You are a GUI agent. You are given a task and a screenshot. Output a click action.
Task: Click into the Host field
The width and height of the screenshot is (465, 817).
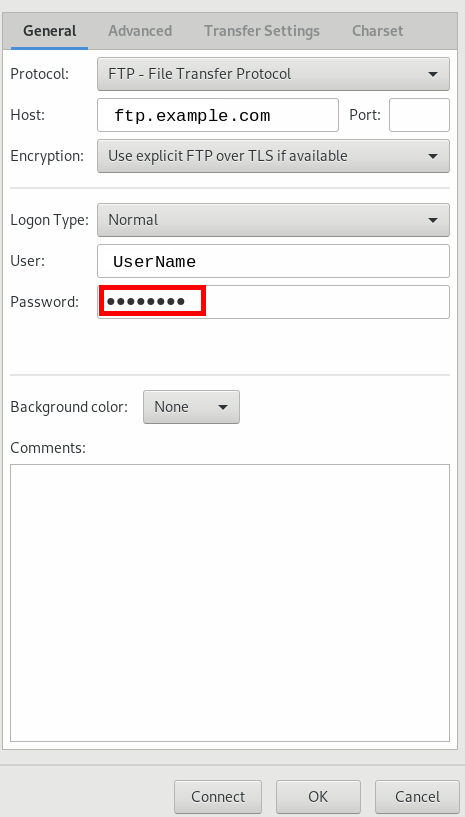(x=218, y=115)
